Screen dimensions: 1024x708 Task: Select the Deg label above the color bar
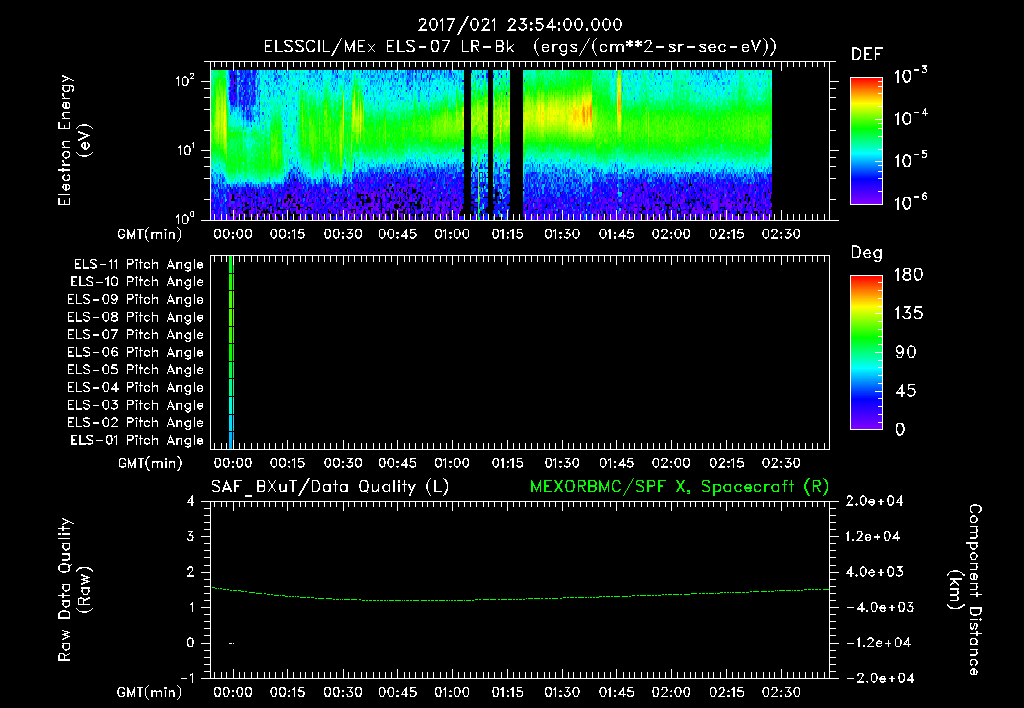(x=867, y=253)
